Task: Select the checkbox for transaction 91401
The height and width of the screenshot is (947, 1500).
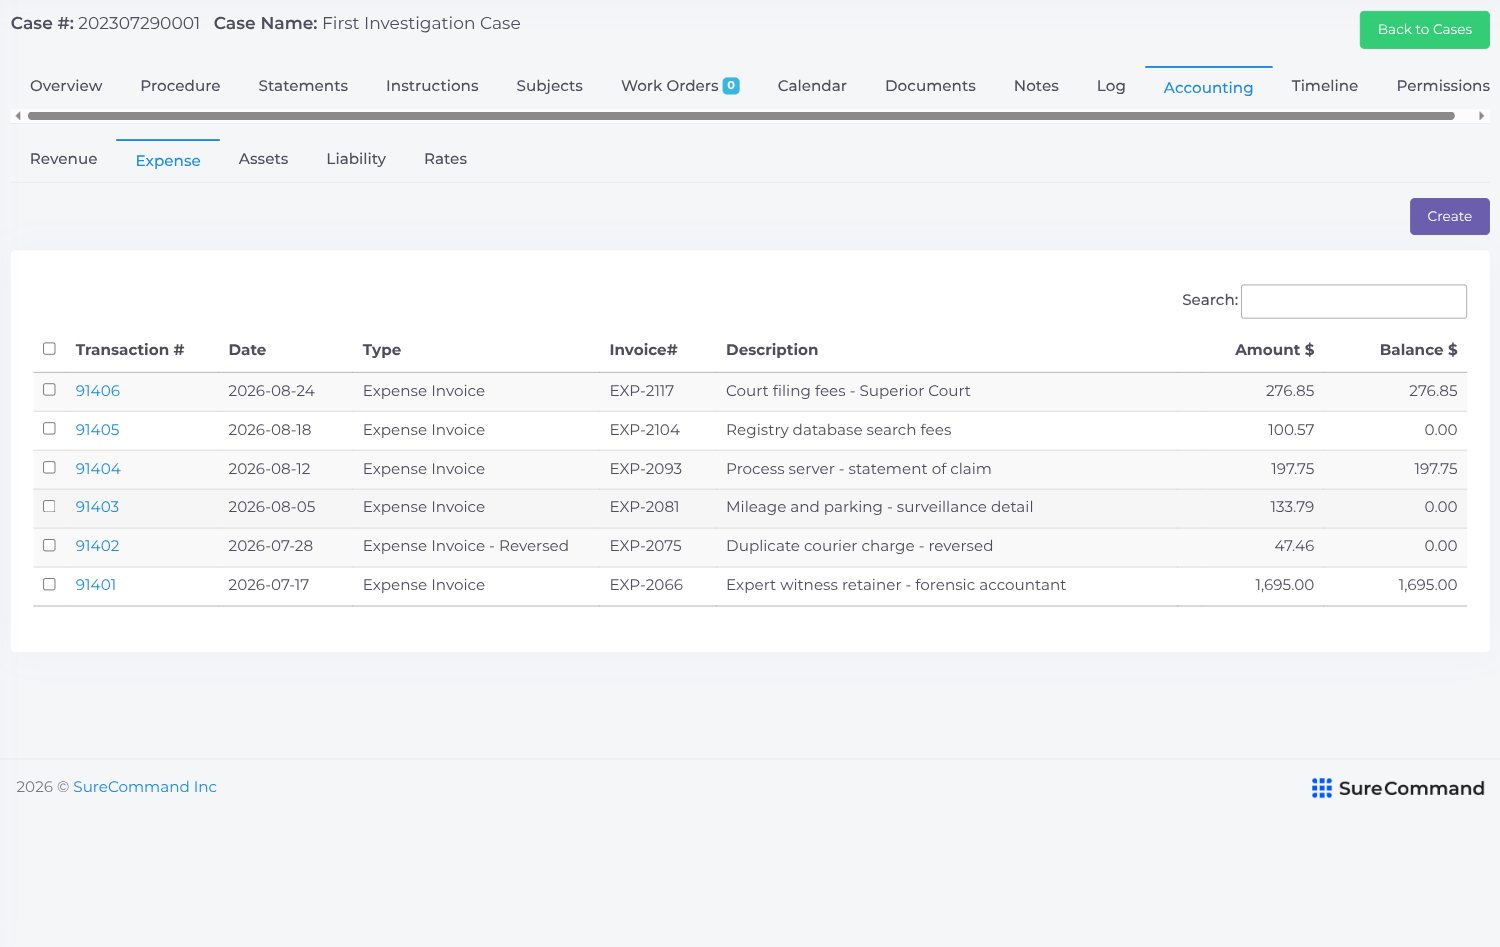Action: point(49,584)
